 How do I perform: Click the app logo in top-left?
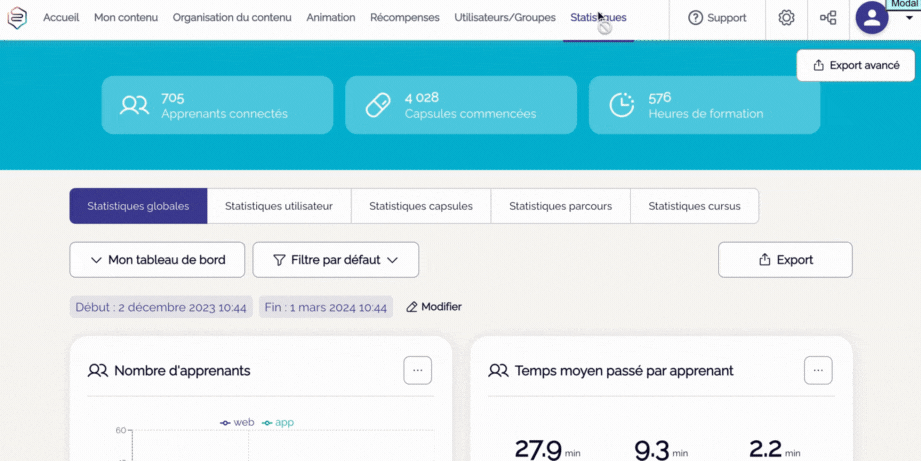coord(18,18)
